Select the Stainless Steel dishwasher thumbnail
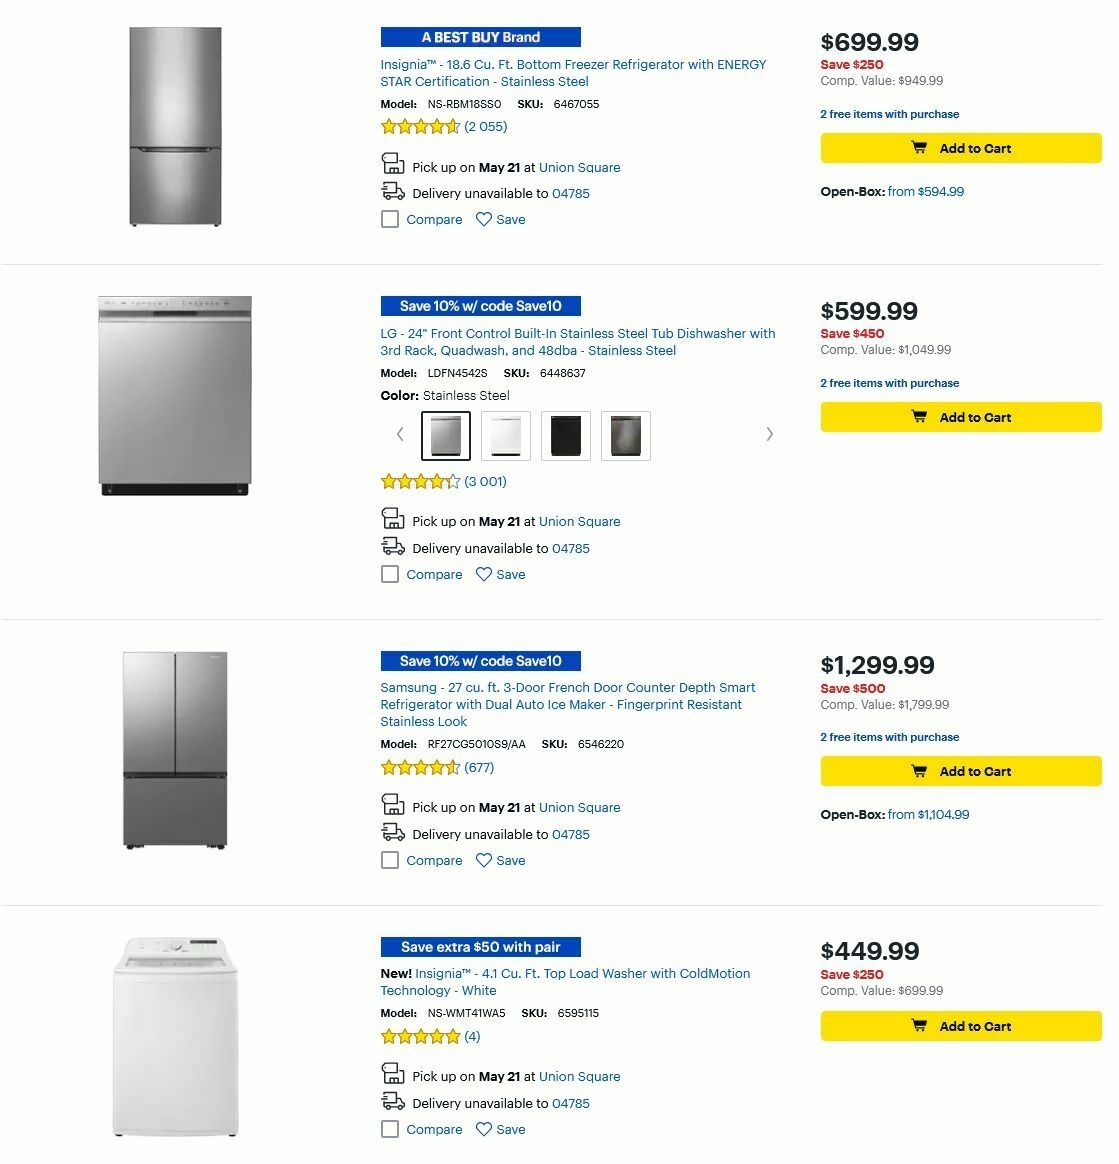 (445, 435)
